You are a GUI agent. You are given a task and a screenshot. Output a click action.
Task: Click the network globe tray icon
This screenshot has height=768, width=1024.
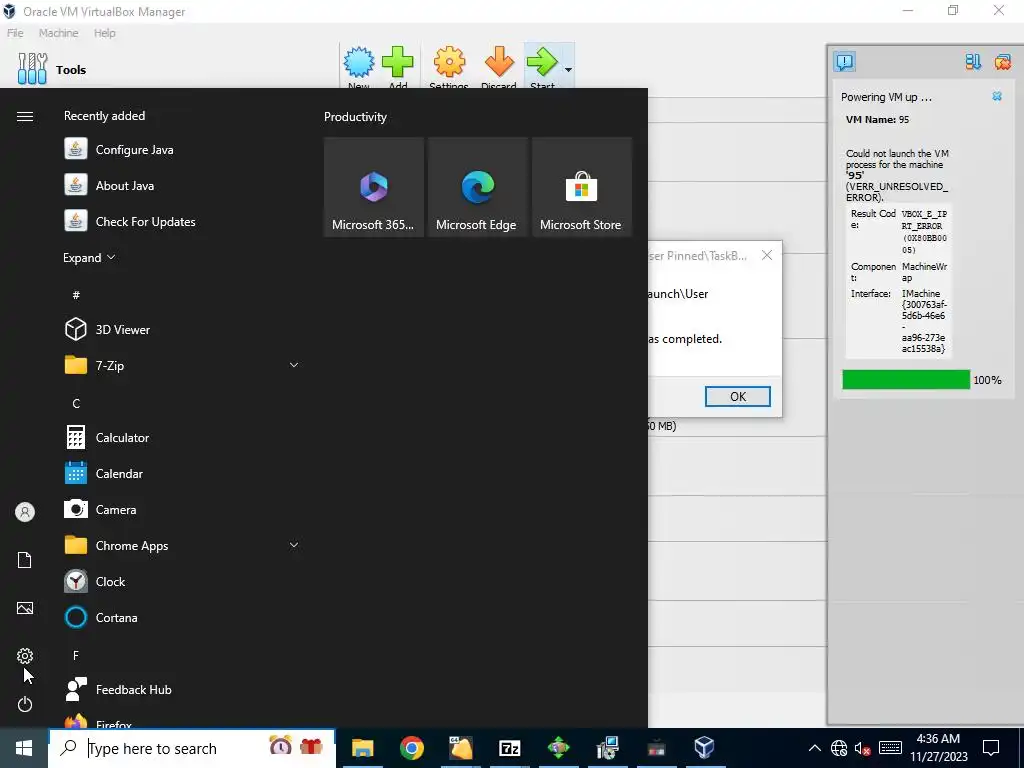pos(839,748)
